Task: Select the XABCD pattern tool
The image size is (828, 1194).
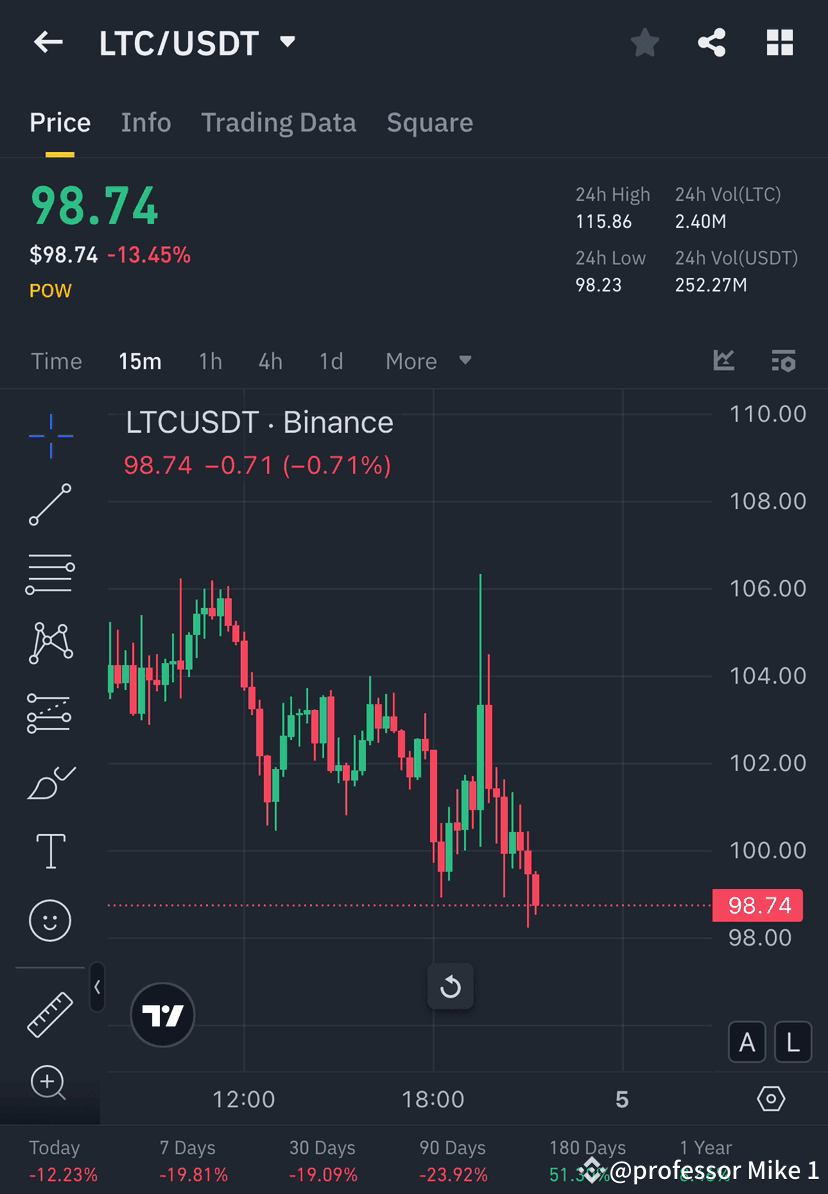Action: pyautogui.click(x=50, y=643)
